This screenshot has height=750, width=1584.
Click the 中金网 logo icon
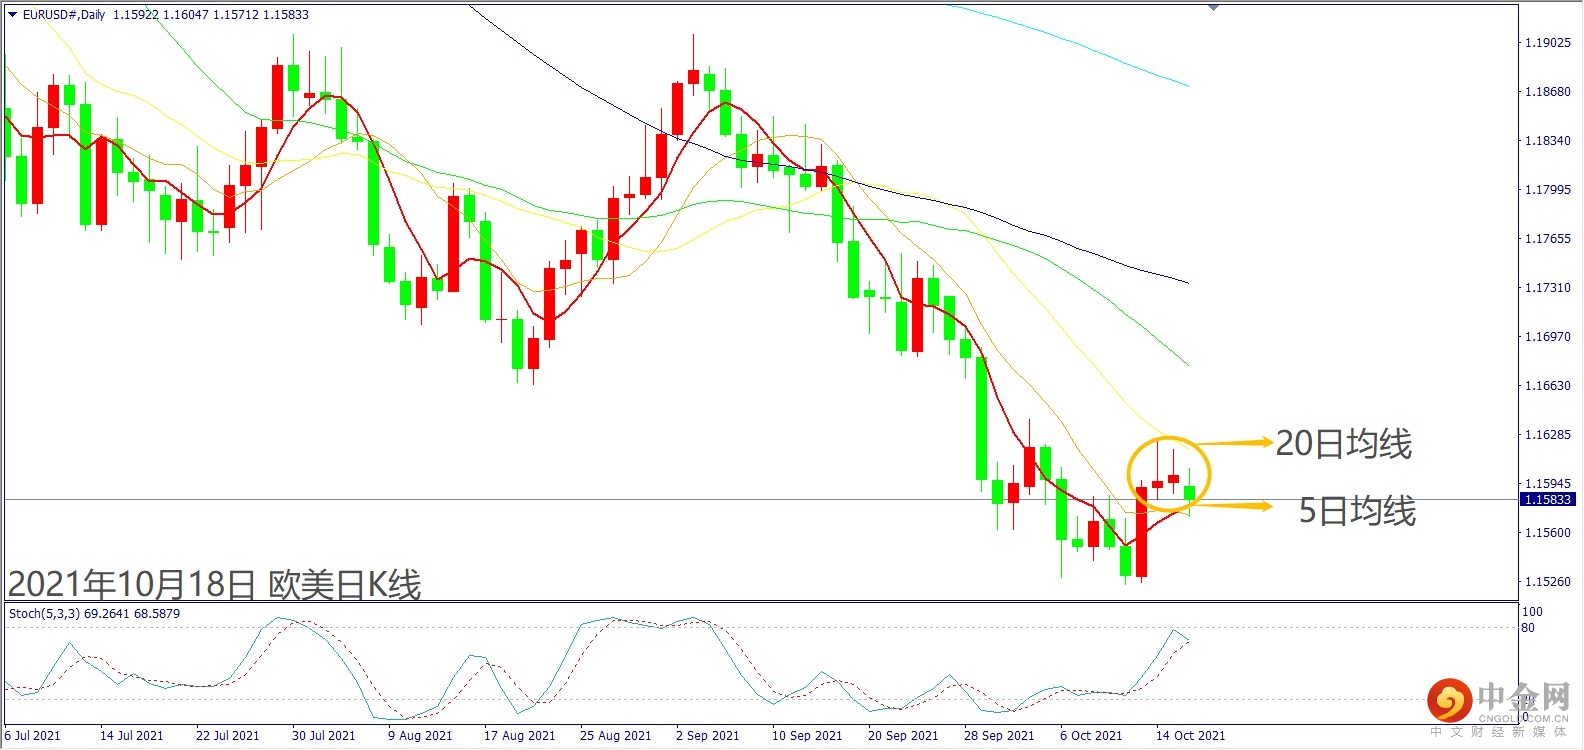point(1449,701)
